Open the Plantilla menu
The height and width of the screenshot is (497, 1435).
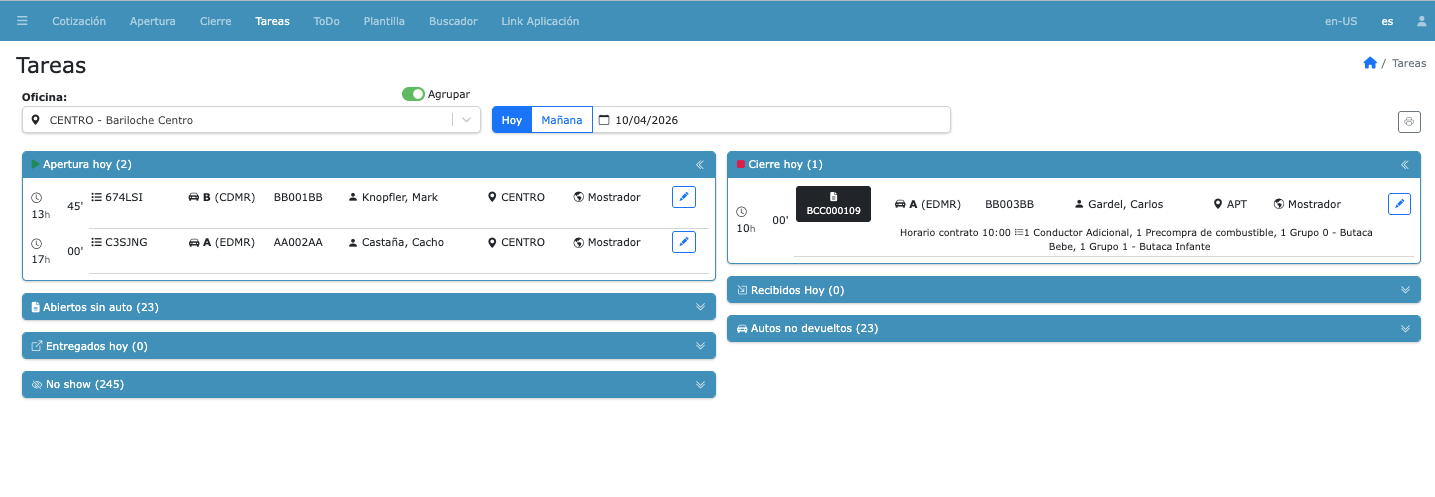tap(385, 21)
